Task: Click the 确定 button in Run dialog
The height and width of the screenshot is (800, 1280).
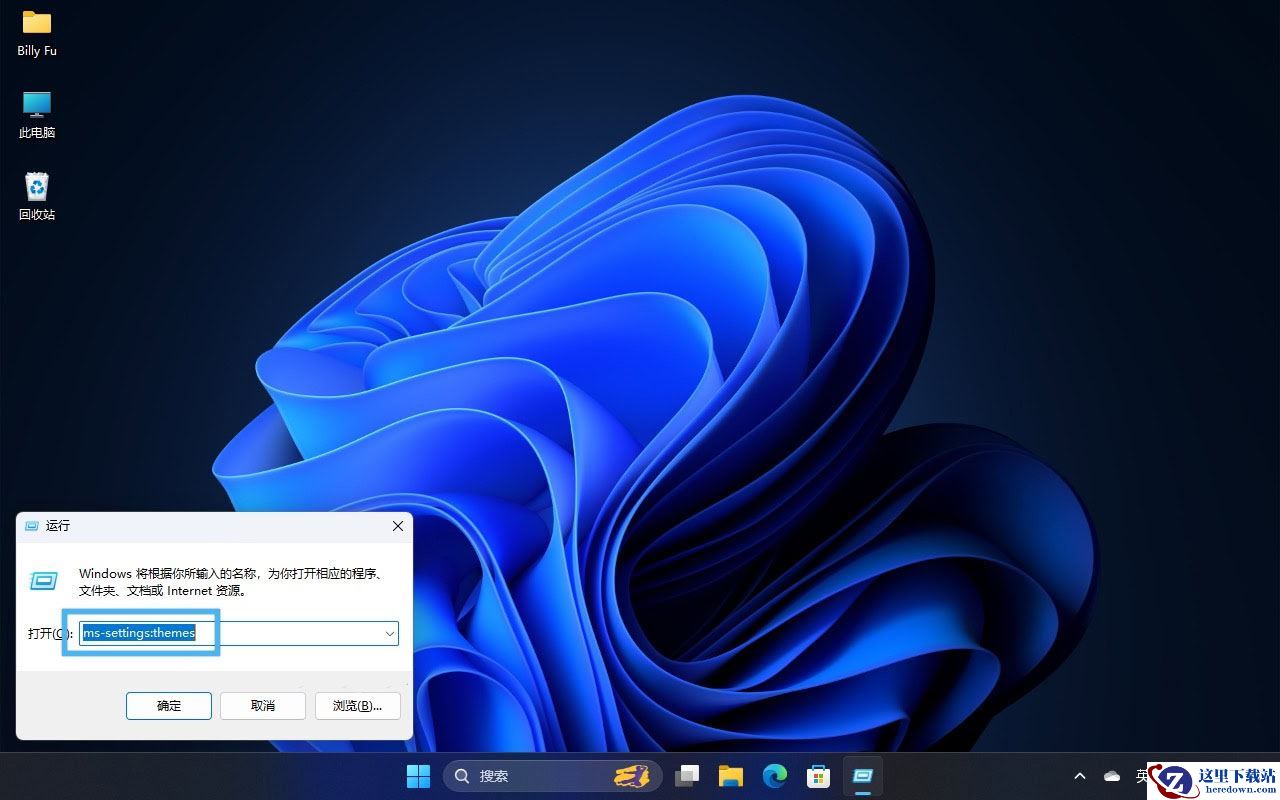Action: coord(169,705)
